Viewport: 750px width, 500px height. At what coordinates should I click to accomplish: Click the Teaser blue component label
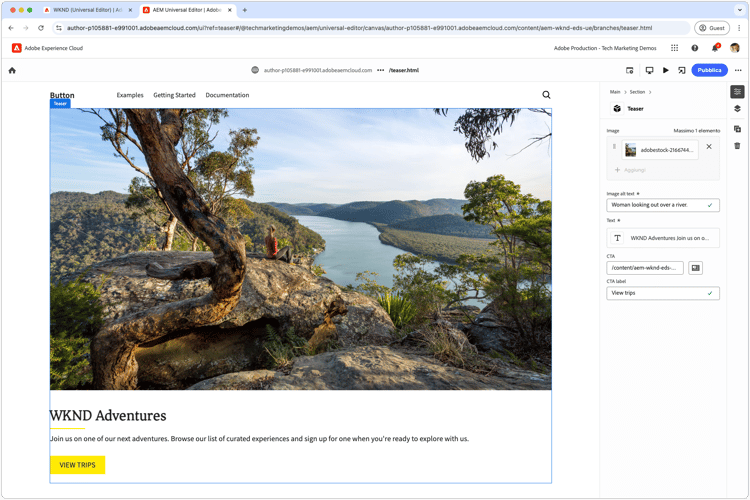60,104
